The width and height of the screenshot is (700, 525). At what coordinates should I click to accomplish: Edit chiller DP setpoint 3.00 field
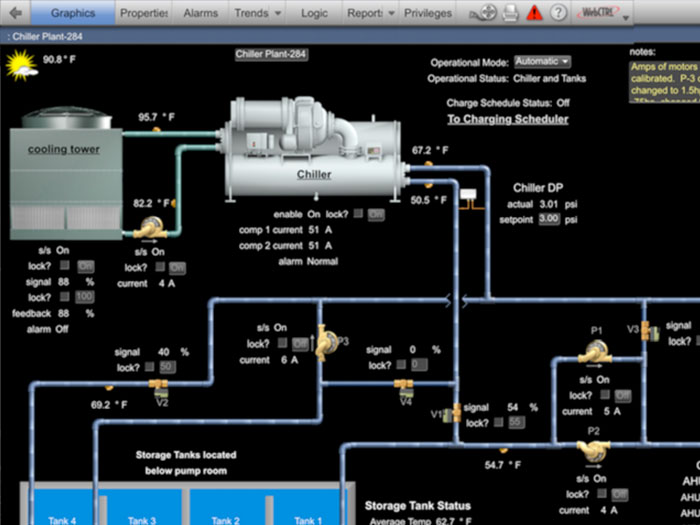click(x=549, y=219)
